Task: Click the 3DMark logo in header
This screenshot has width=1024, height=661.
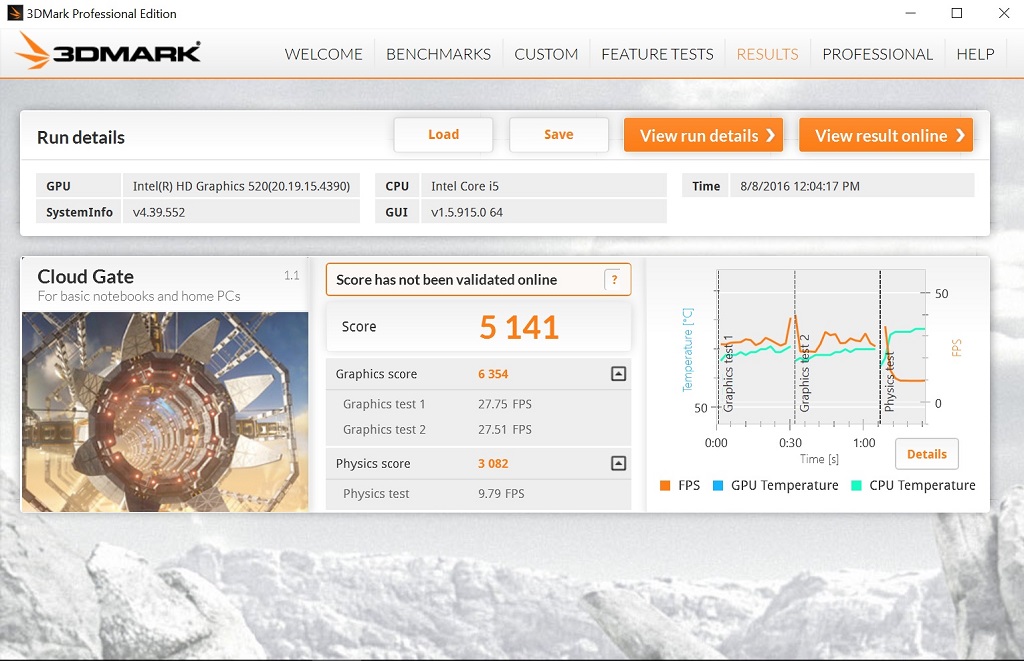Action: 108,51
